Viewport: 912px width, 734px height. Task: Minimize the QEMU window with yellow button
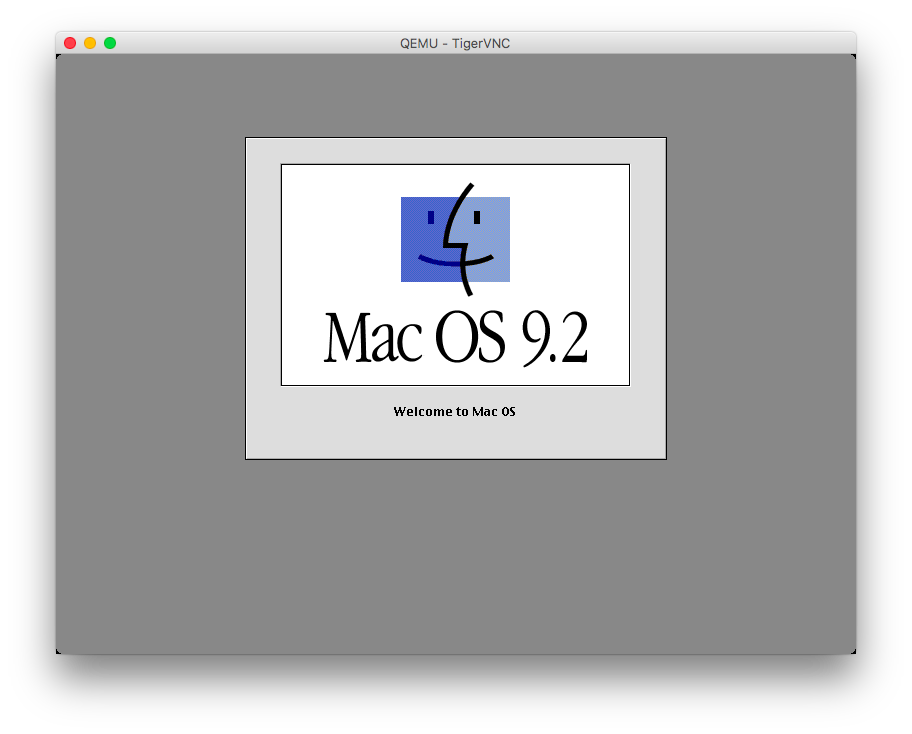[90, 43]
